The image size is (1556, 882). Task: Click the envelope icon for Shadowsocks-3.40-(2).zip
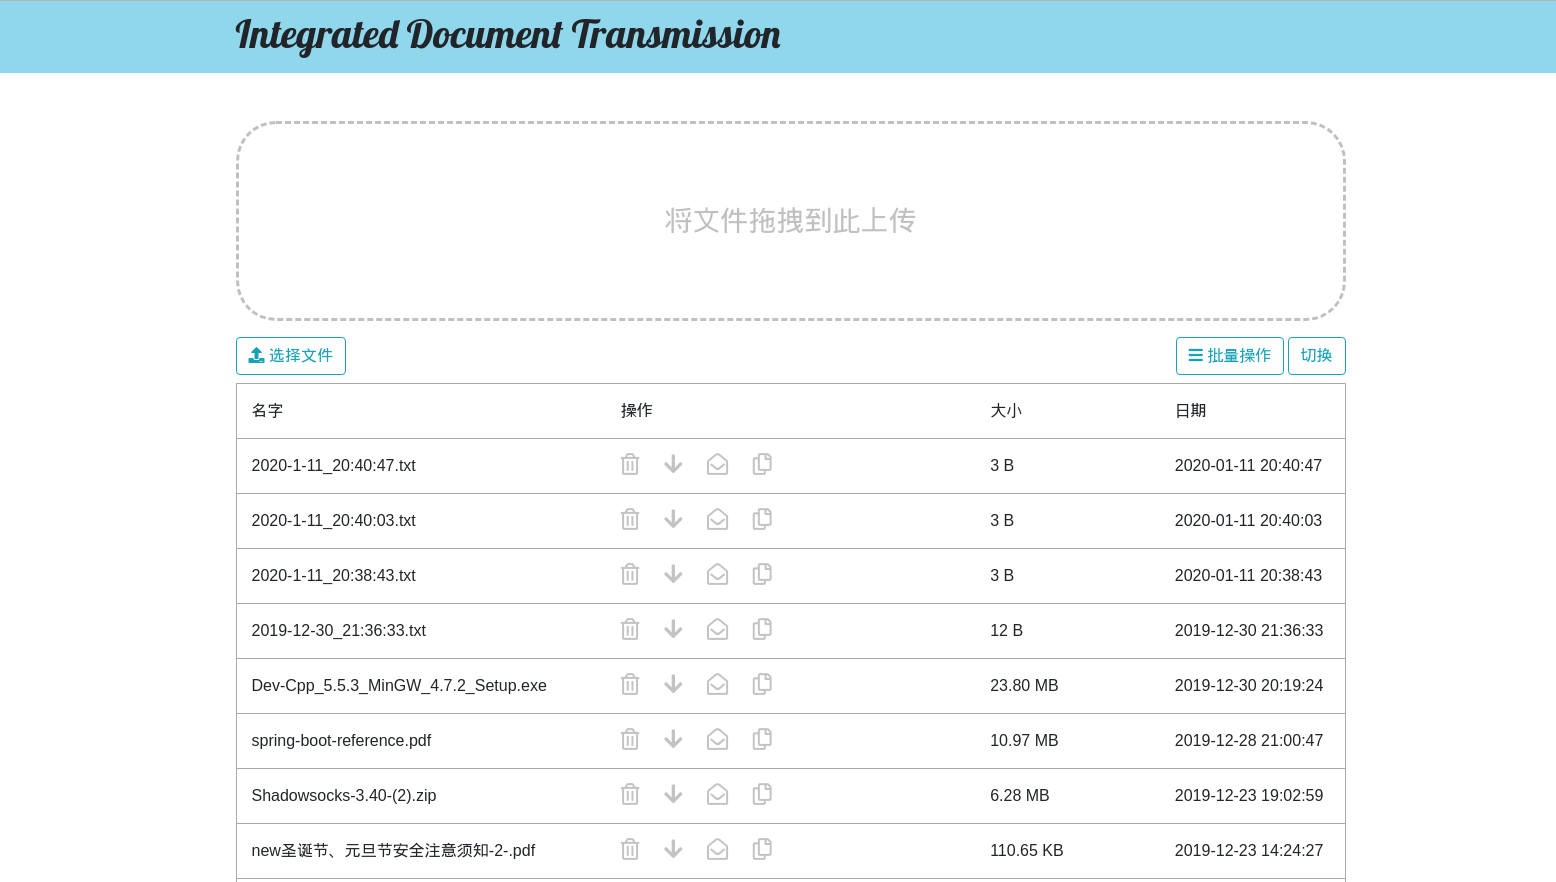[x=717, y=794]
